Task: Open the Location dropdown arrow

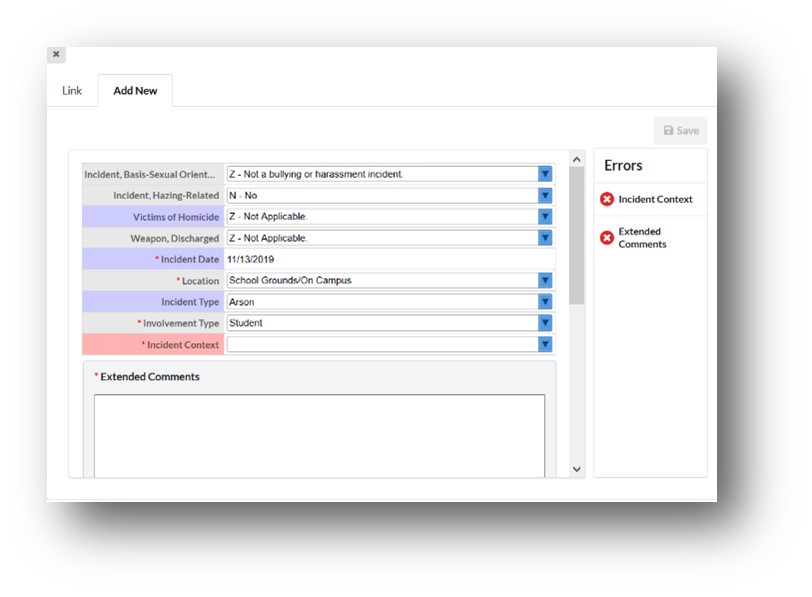Action: pyautogui.click(x=545, y=281)
